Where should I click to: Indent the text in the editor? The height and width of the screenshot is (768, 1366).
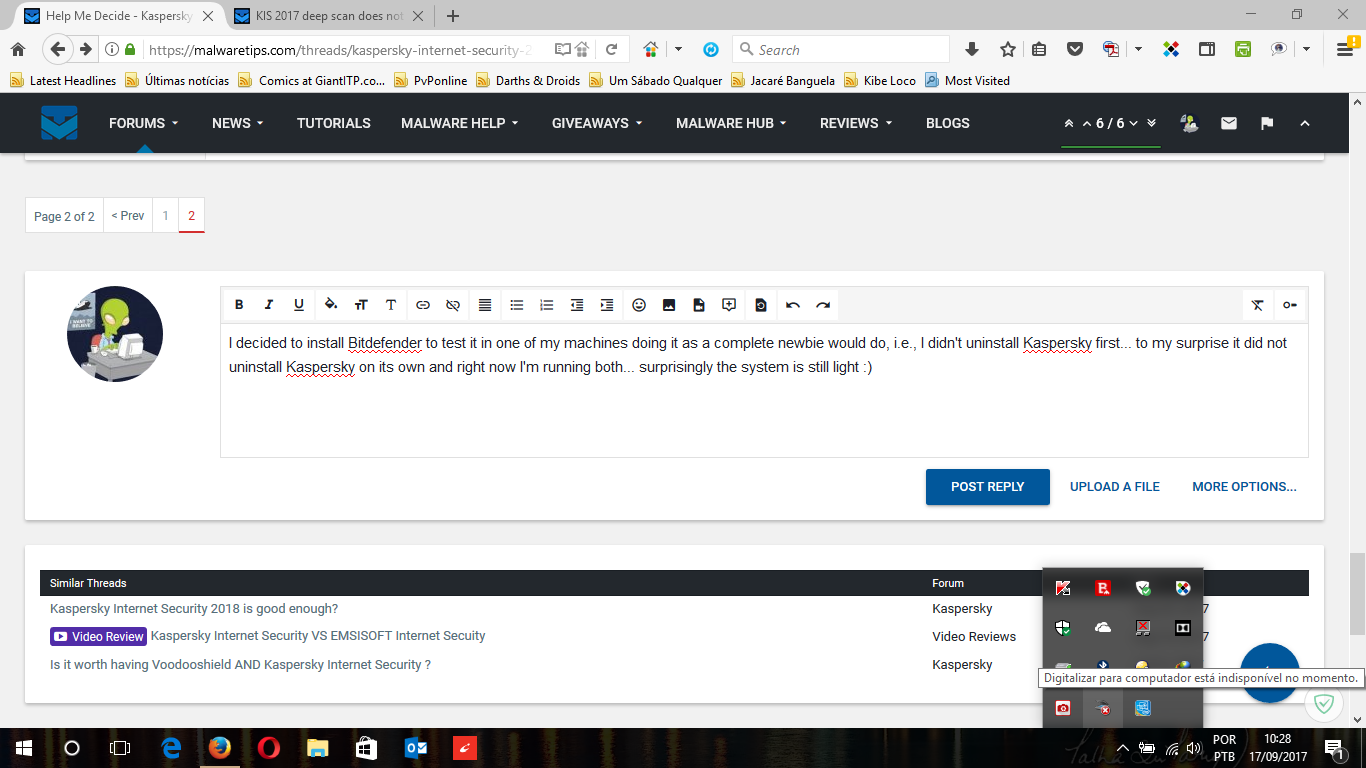pos(607,305)
